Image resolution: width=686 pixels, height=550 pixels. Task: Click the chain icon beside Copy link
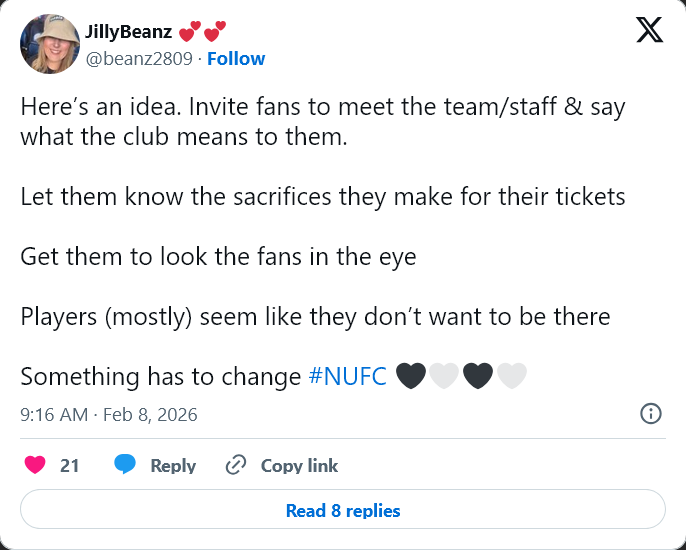point(236,465)
